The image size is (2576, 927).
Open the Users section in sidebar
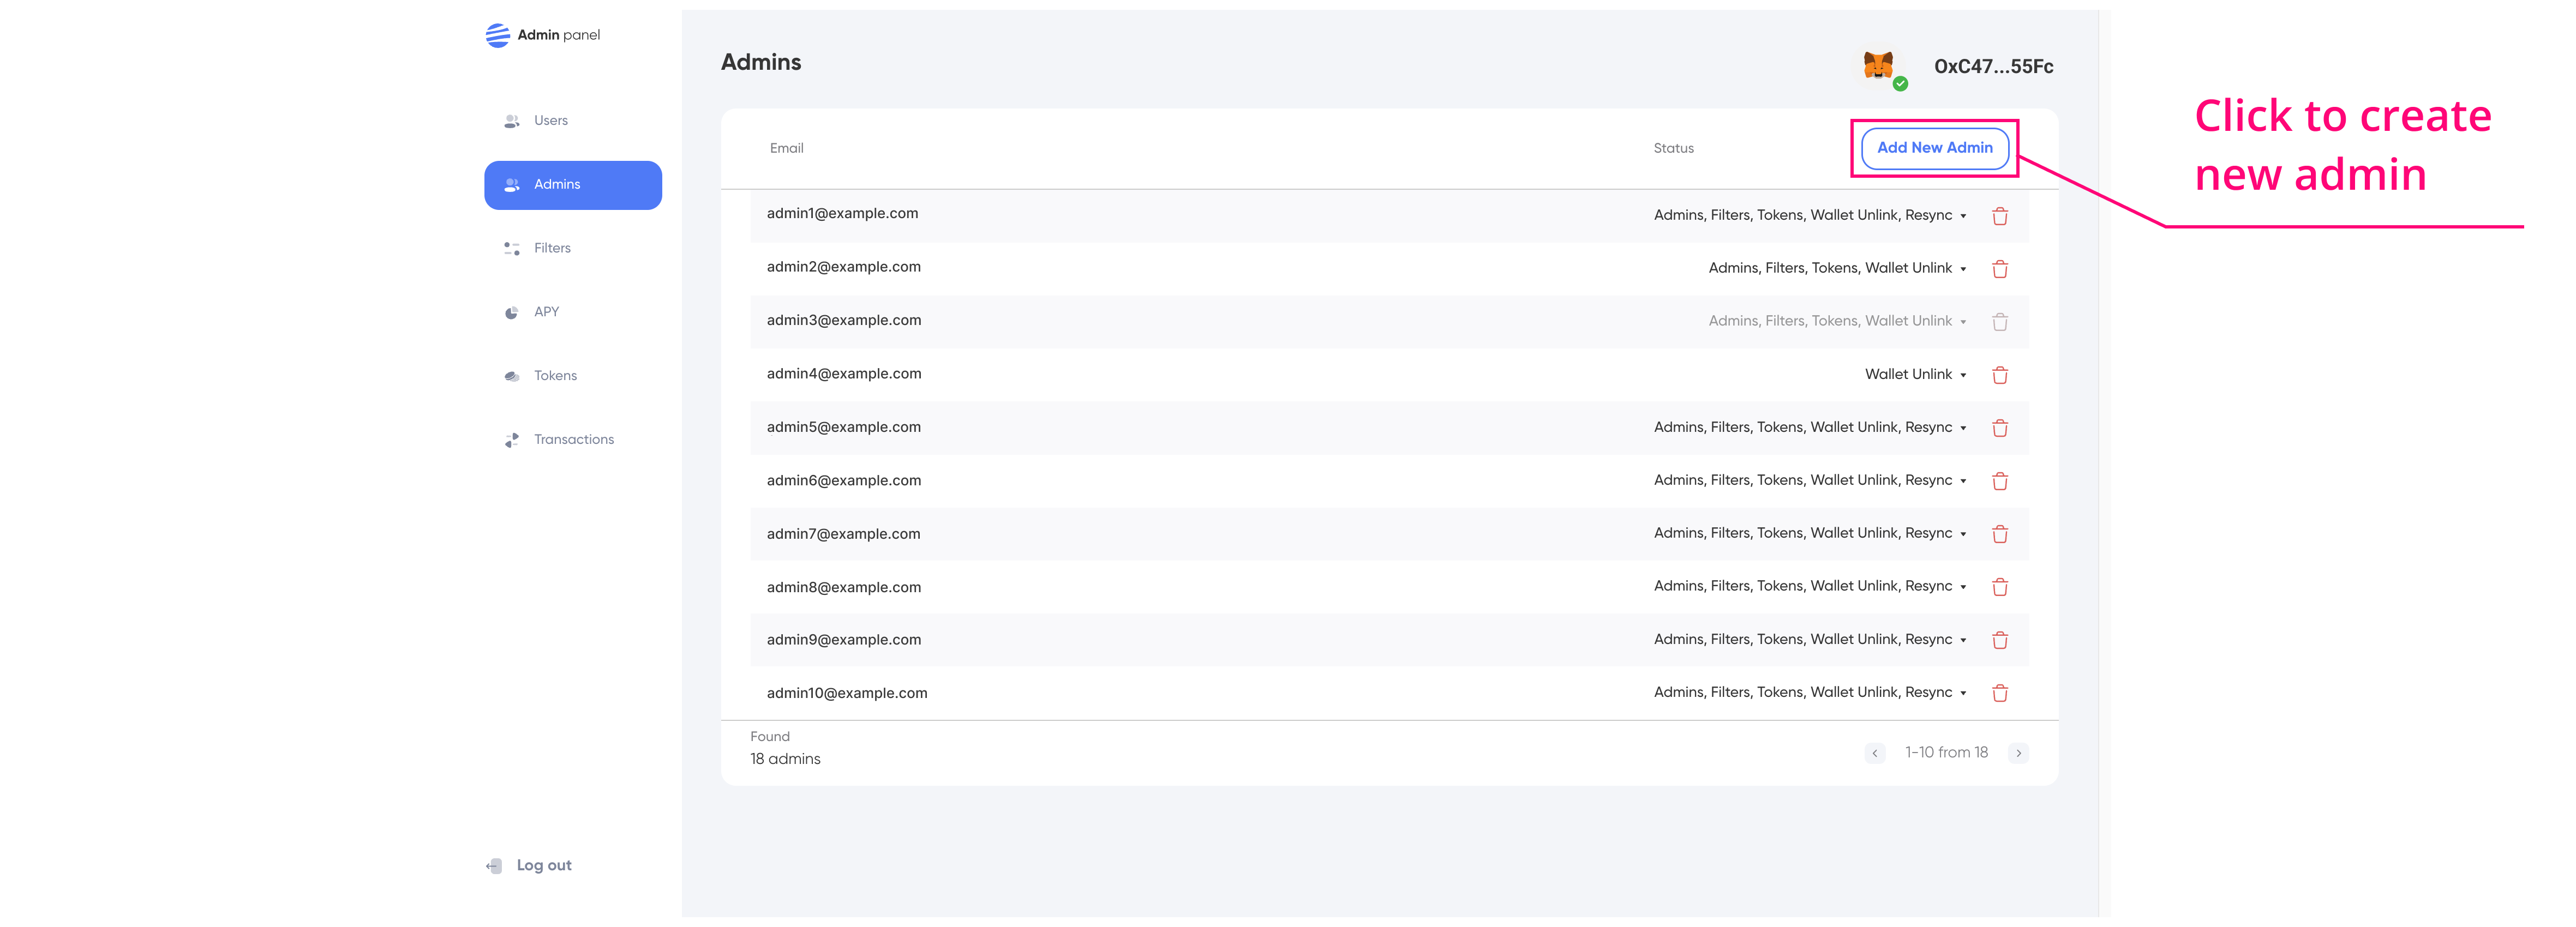point(550,121)
